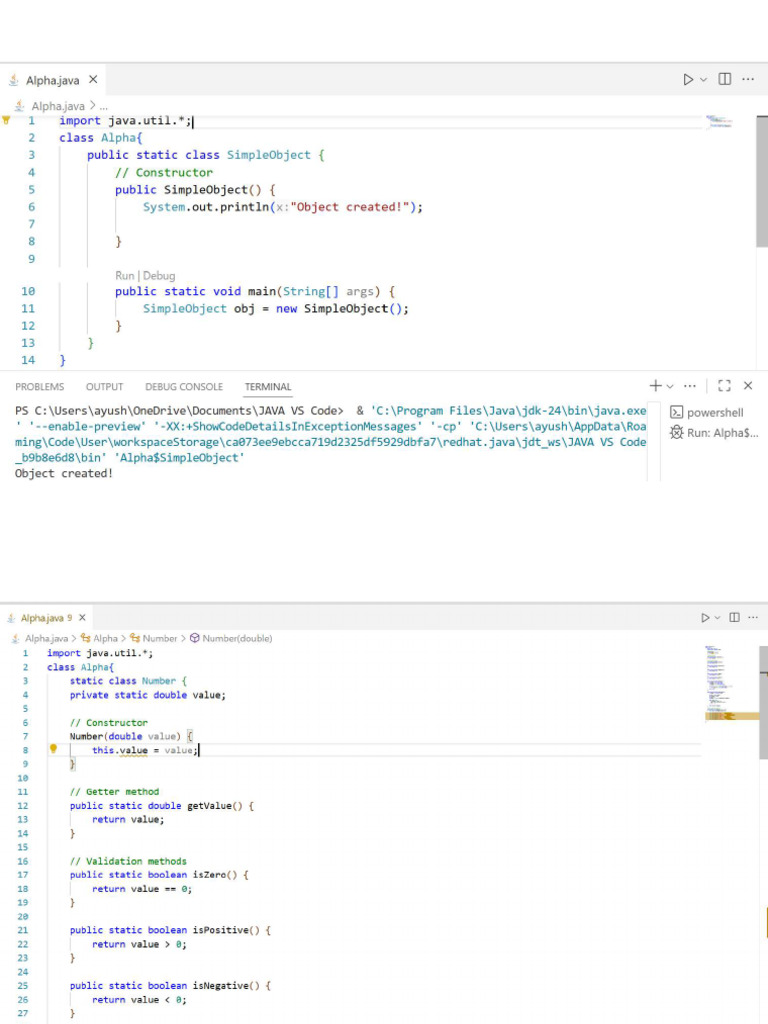This screenshot has height=1024, width=768.
Task: Click the Number class breadcrumb in bottom editor
Action: [159, 638]
